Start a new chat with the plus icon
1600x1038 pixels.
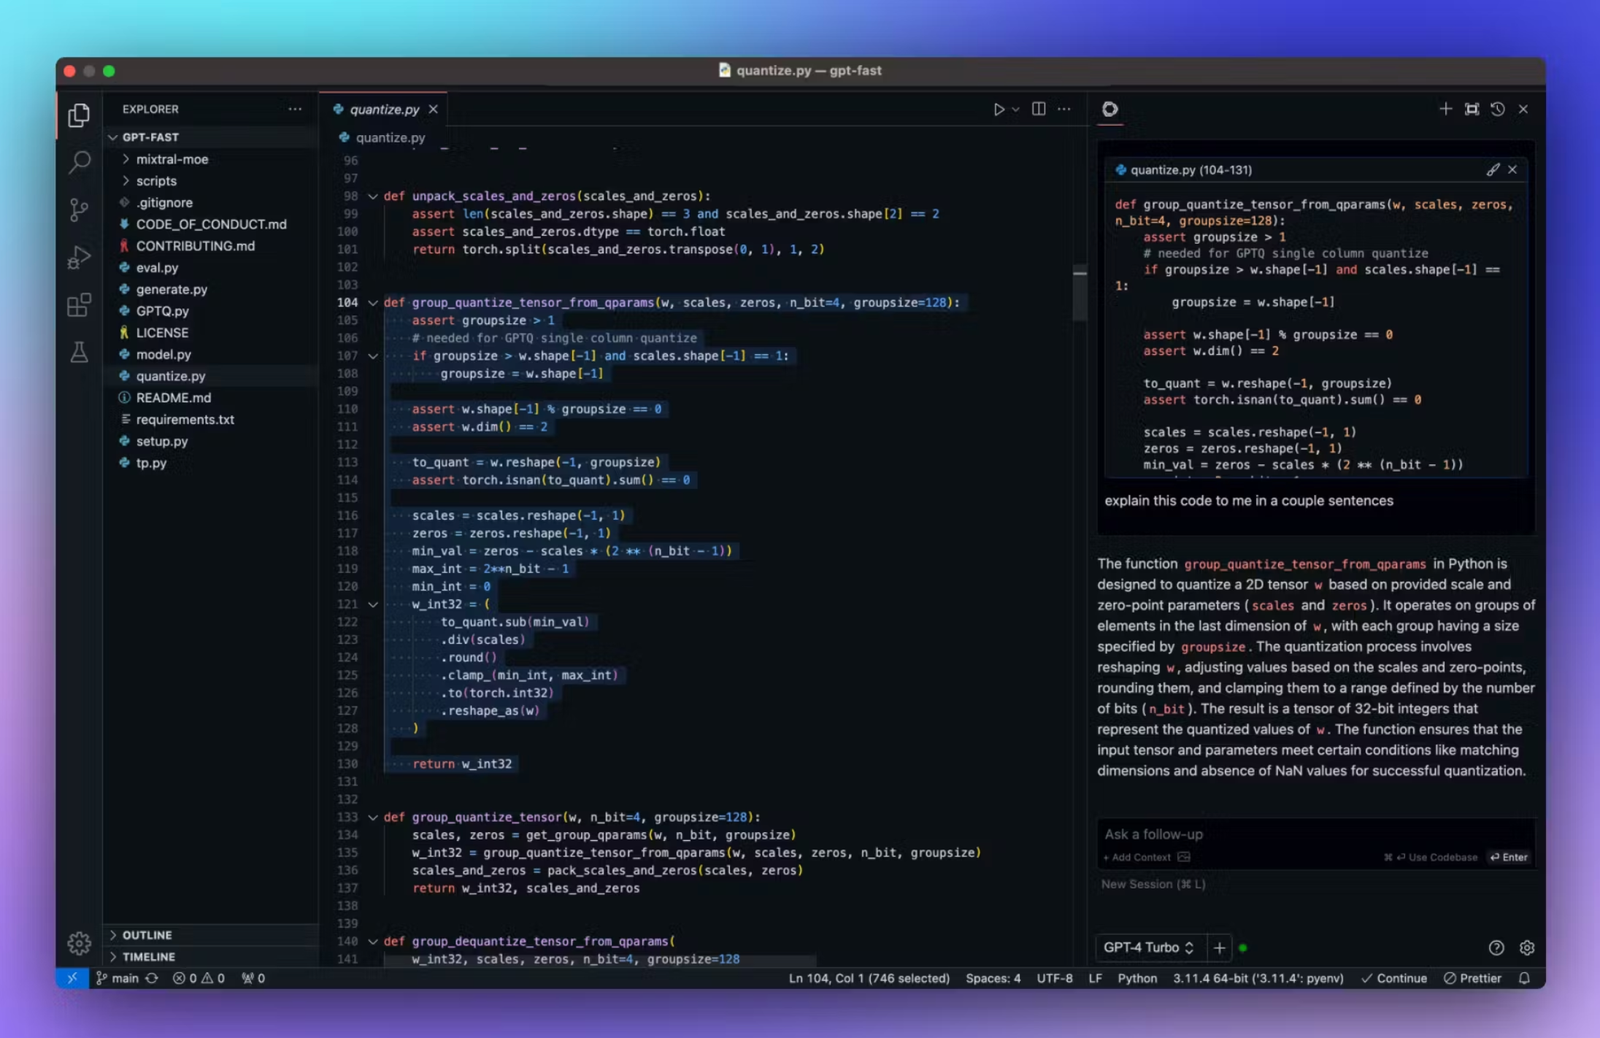pyautogui.click(x=1446, y=109)
